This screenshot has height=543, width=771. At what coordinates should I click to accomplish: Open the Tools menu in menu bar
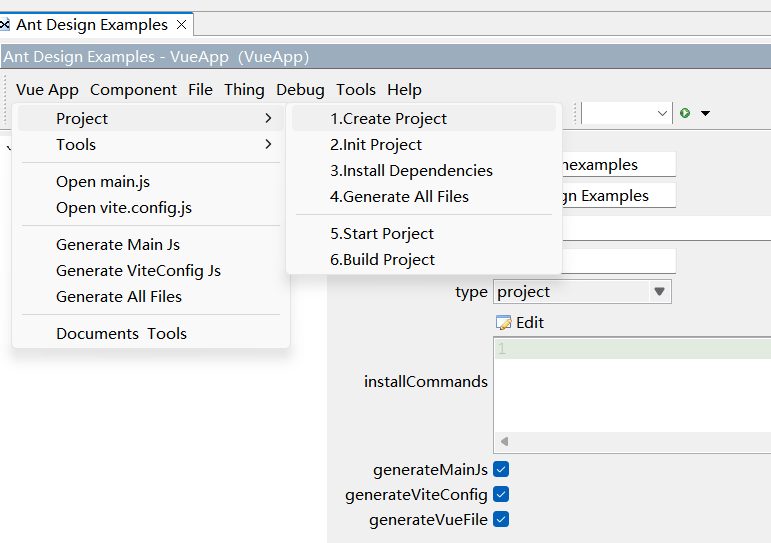point(356,90)
